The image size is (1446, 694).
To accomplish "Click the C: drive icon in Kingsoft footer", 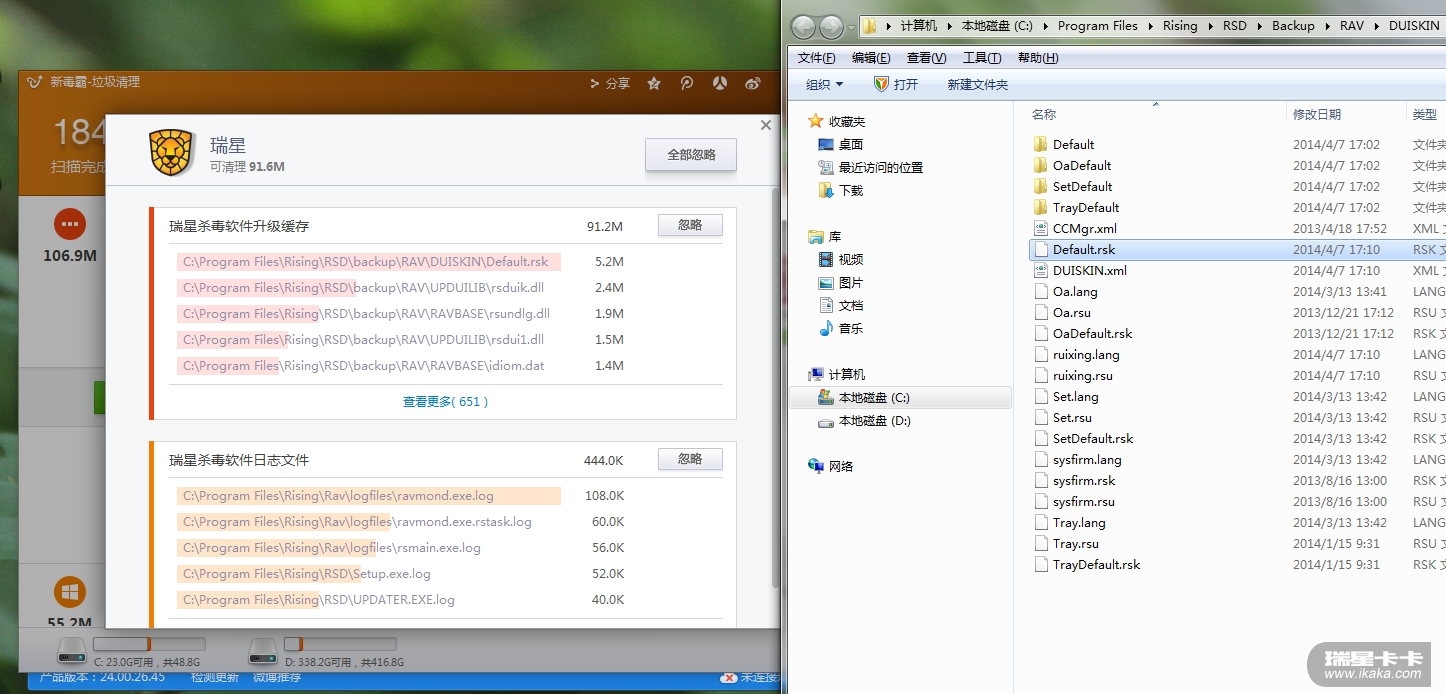I will (x=72, y=651).
